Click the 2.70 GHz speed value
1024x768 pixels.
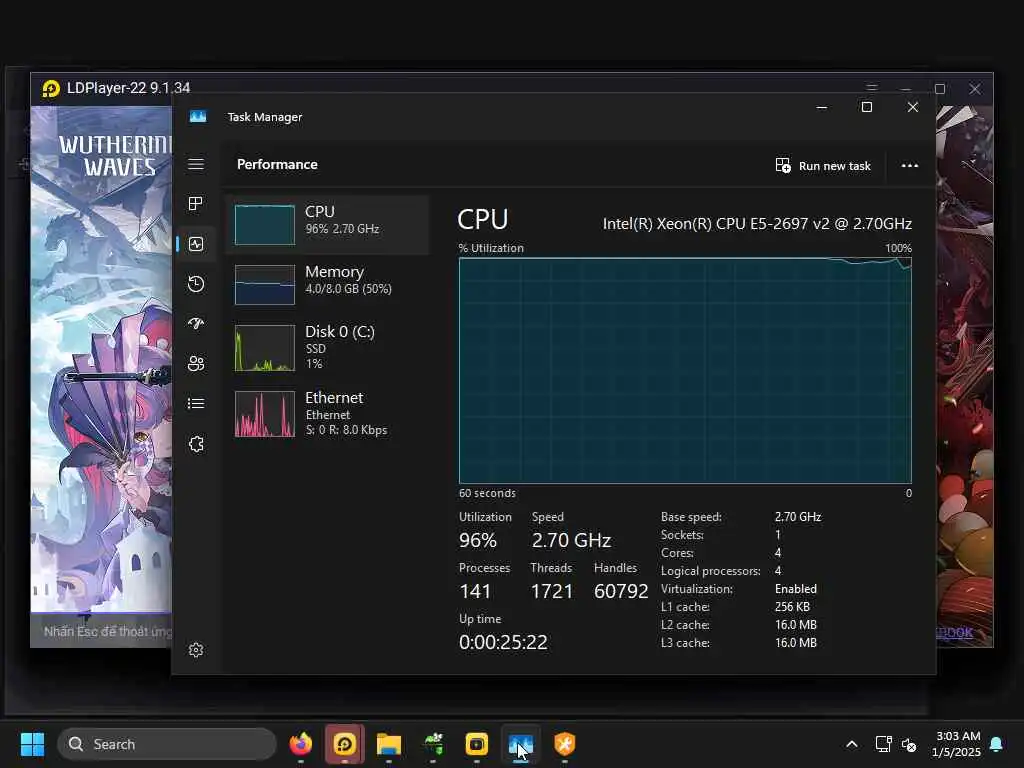point(571,540)
